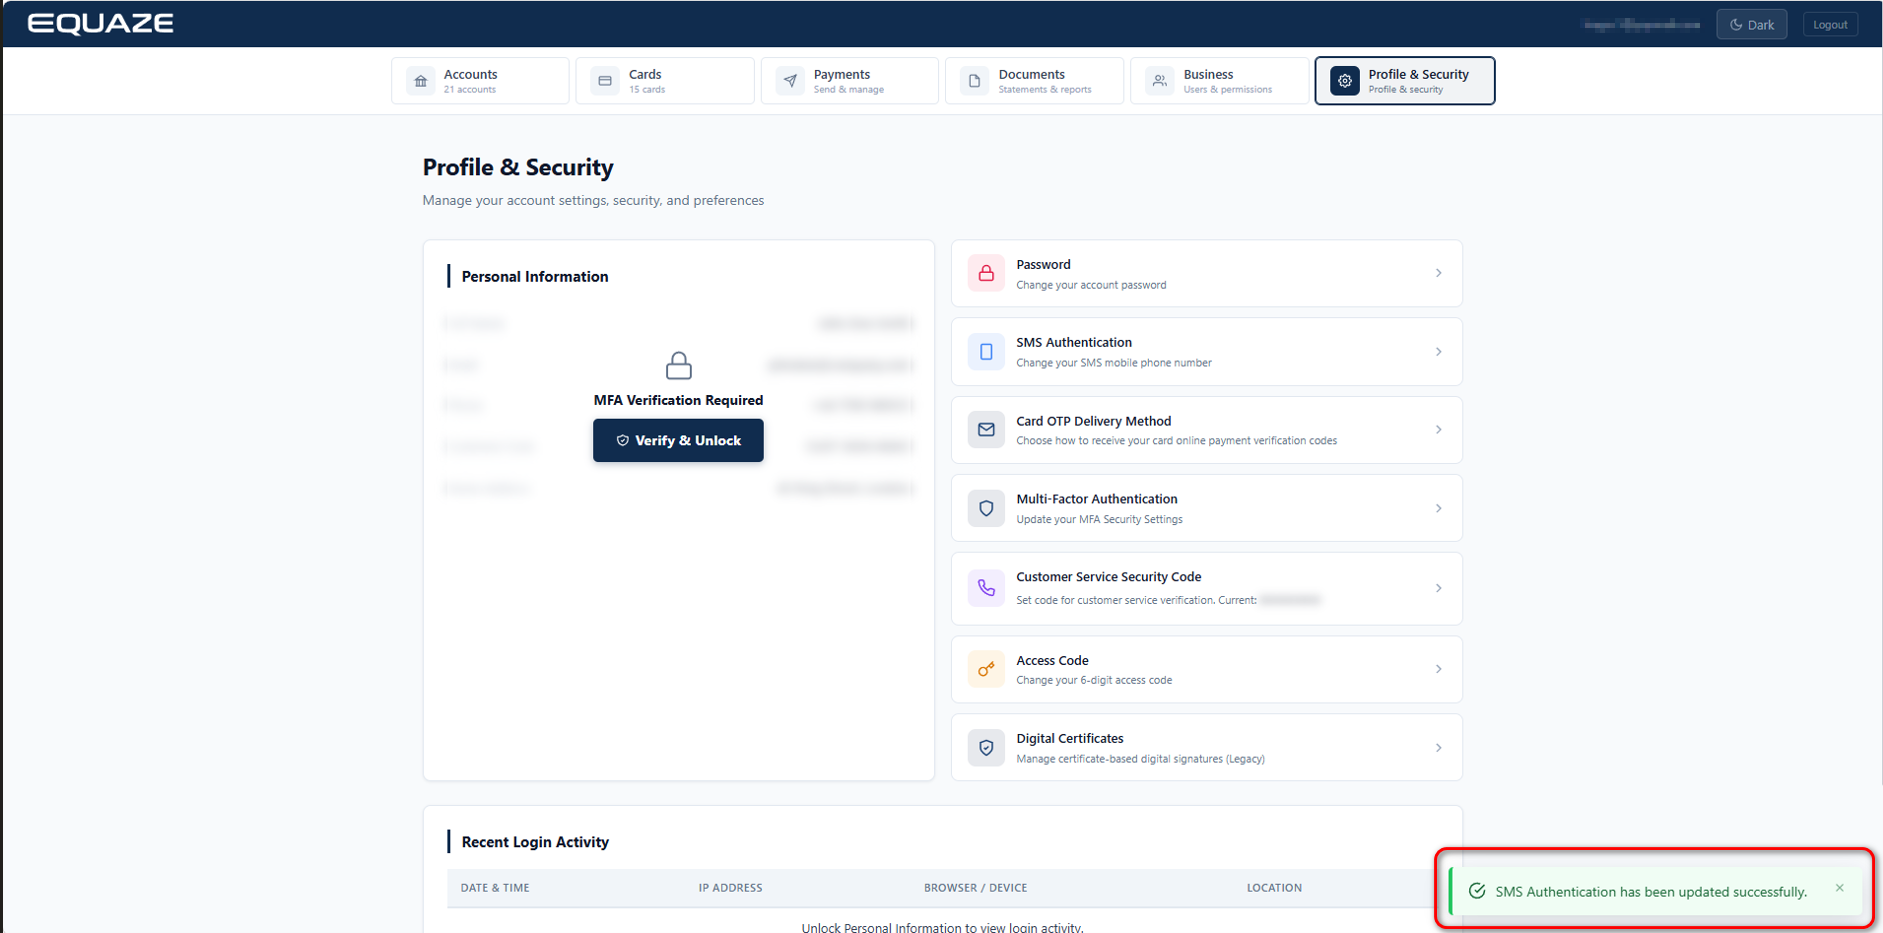Screen dimensions: 1883x933
Task: Open Customer Service Security Code settings
Action: click(x=1207, y=588)
